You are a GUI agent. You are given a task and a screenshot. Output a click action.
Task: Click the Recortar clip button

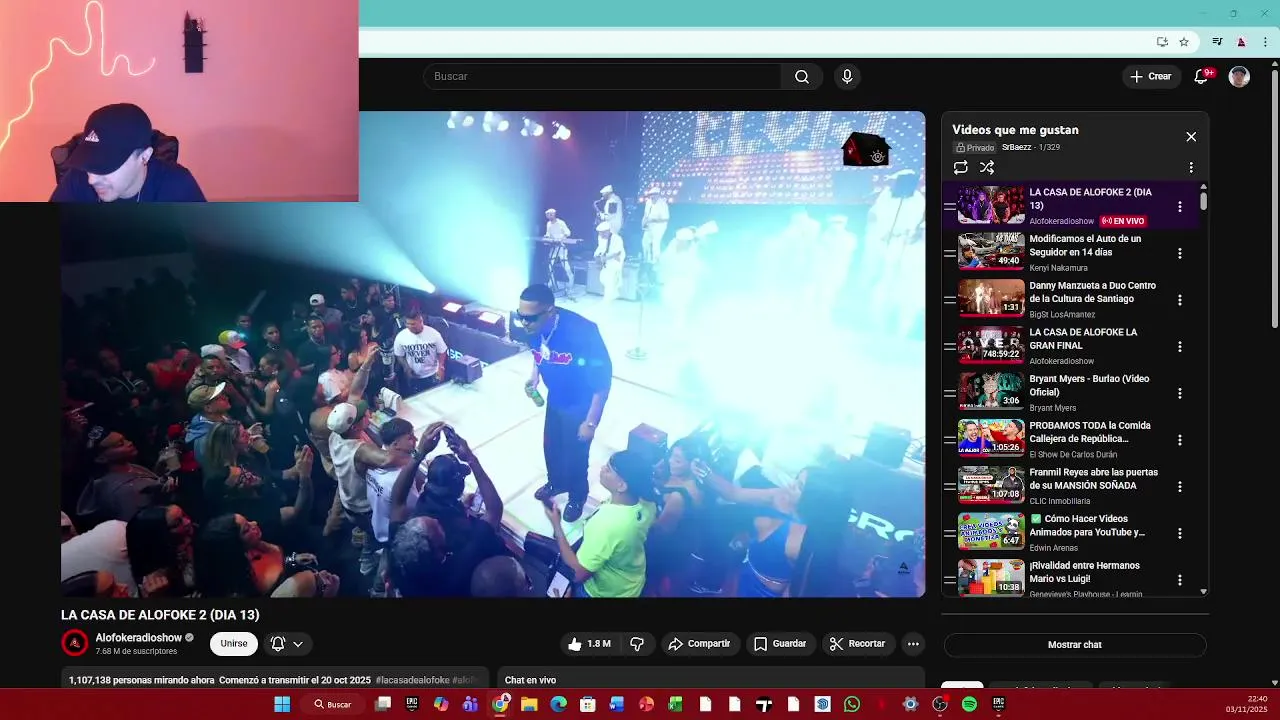pos(858,644)
